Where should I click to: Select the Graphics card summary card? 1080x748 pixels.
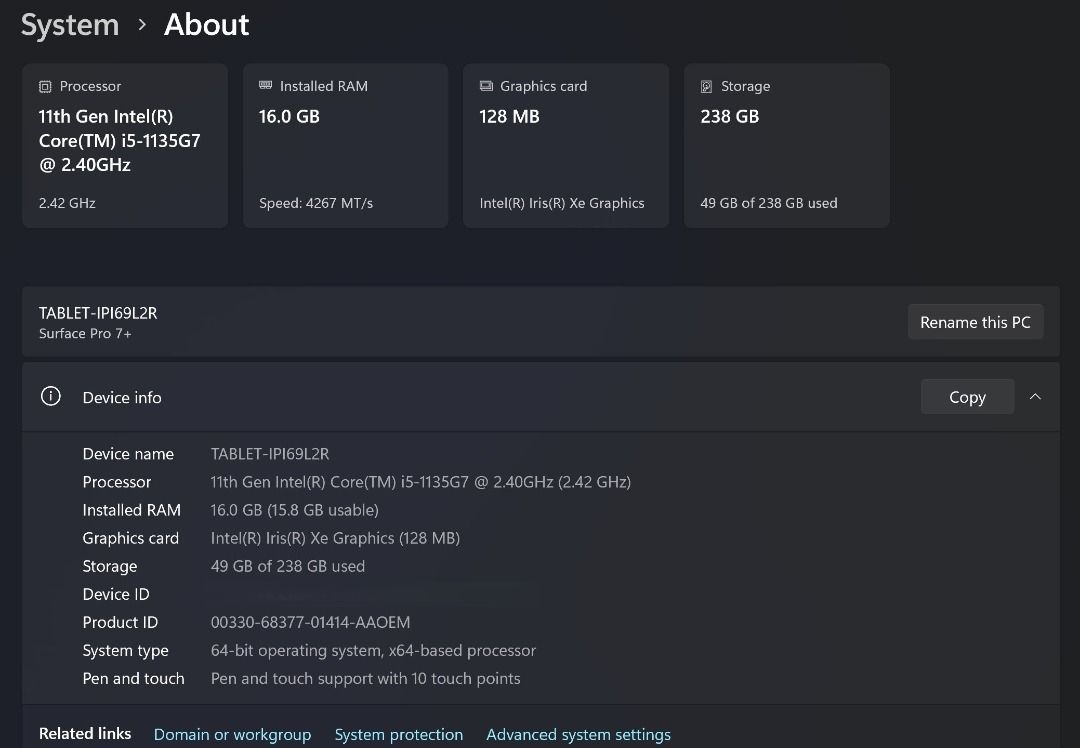566,145
